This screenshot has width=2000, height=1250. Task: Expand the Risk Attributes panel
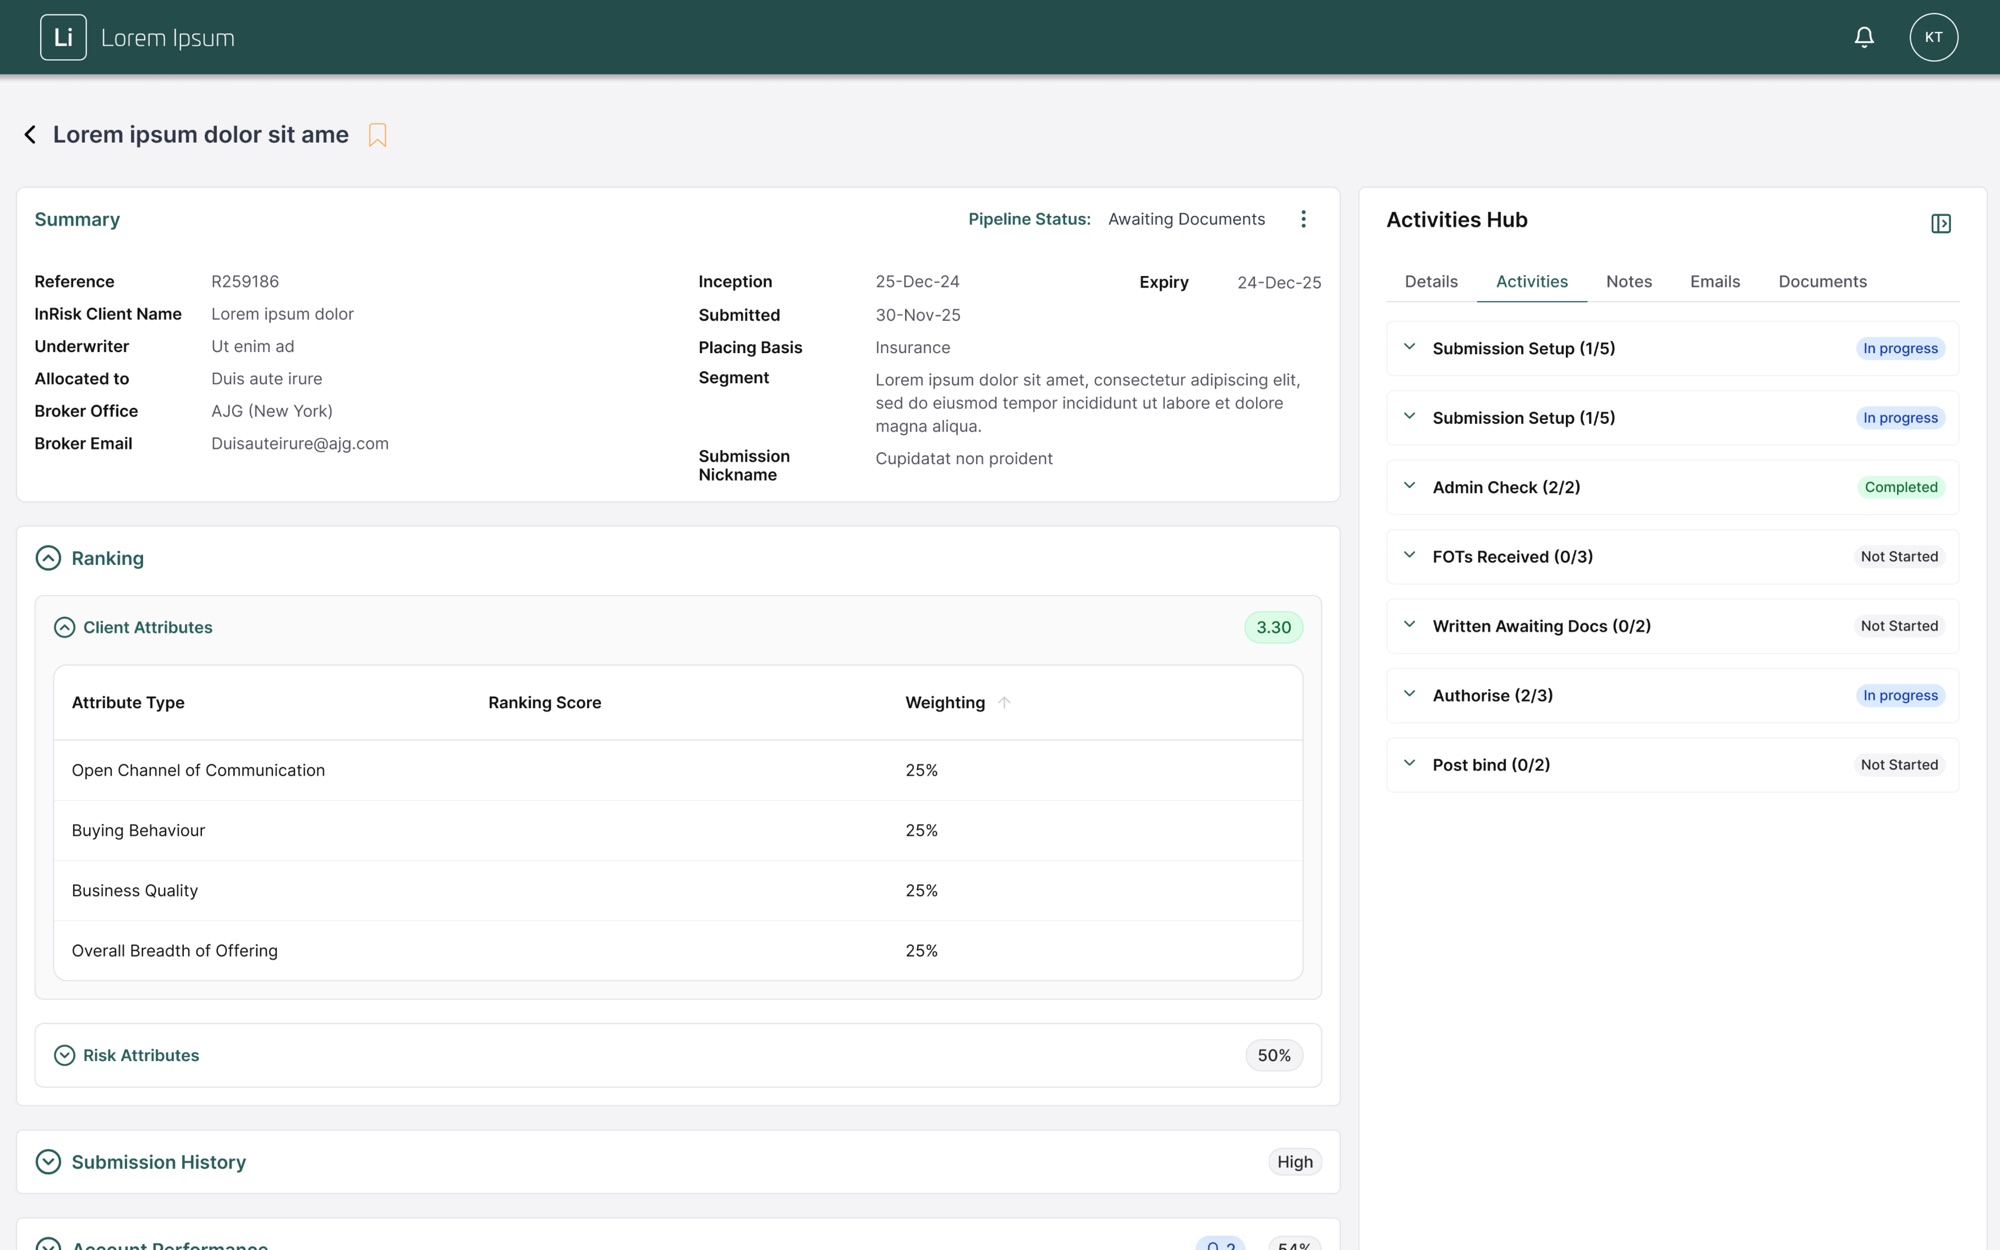pyautogui.click(x=64, y=1055)
